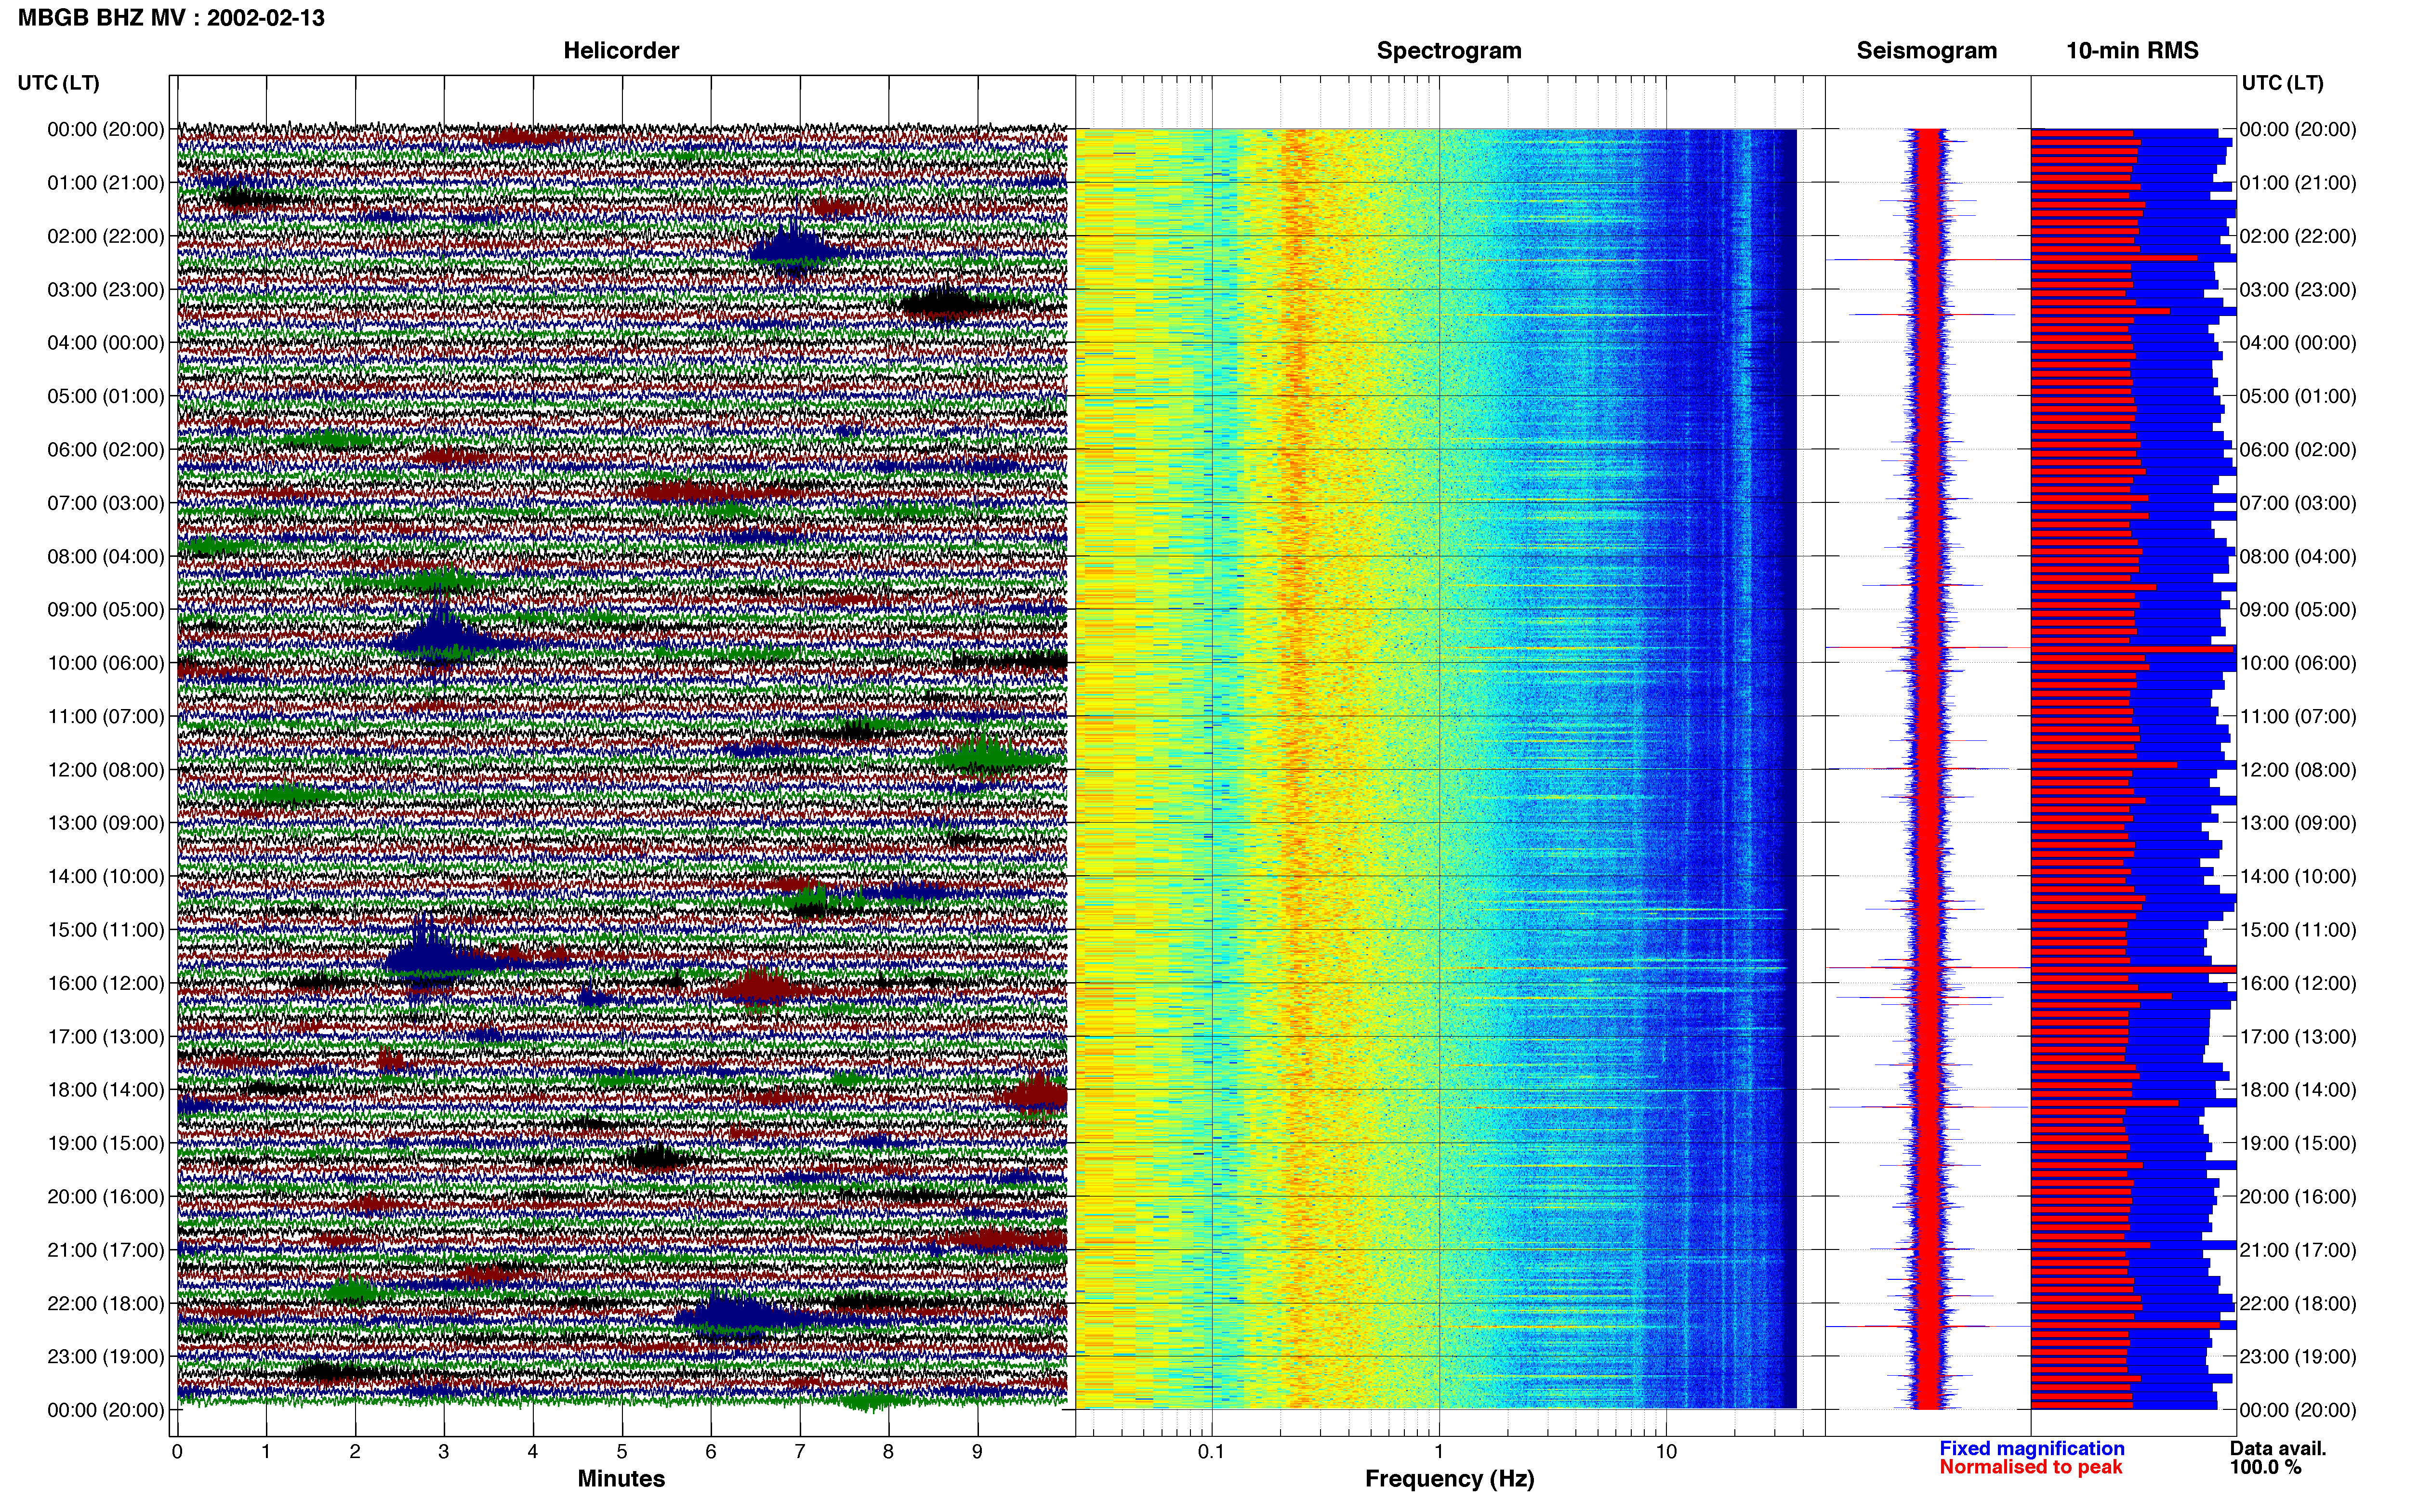Click '08:00 (04:00)' label beside the Helicorder
The image size is (2418, 1512).
pyautogui.click(x=106, y=557)
